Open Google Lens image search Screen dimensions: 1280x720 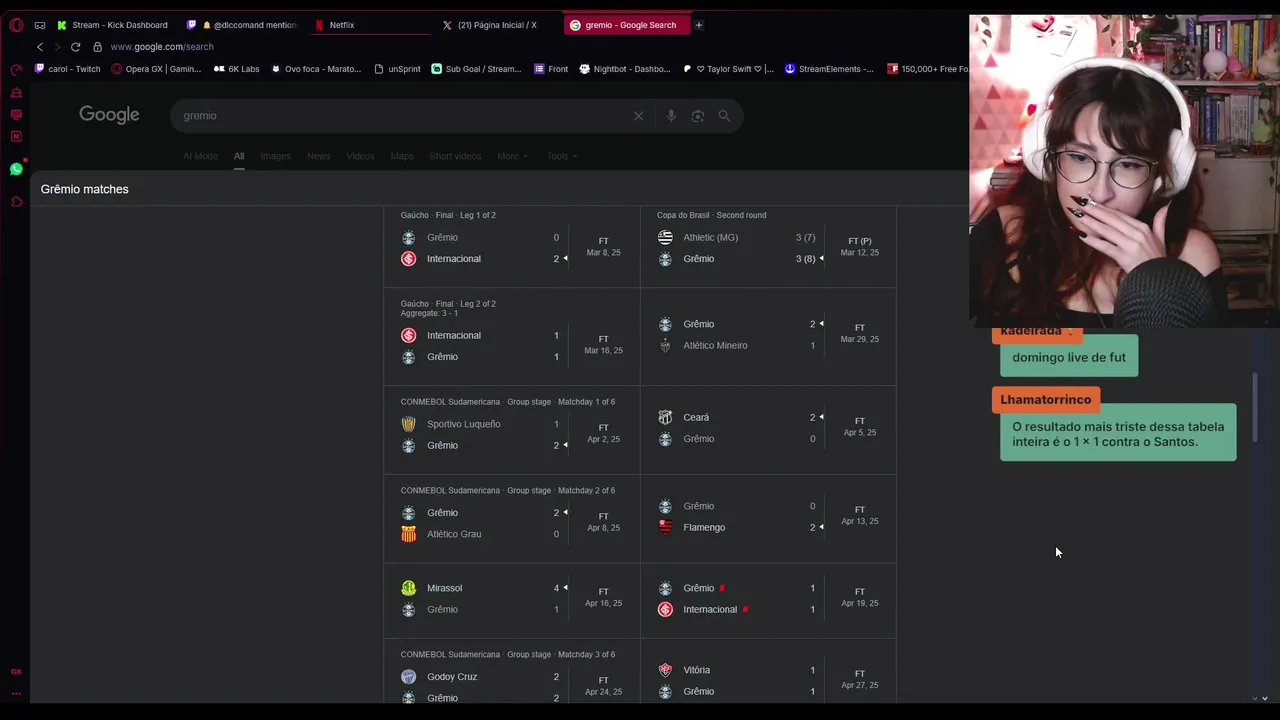698,116
